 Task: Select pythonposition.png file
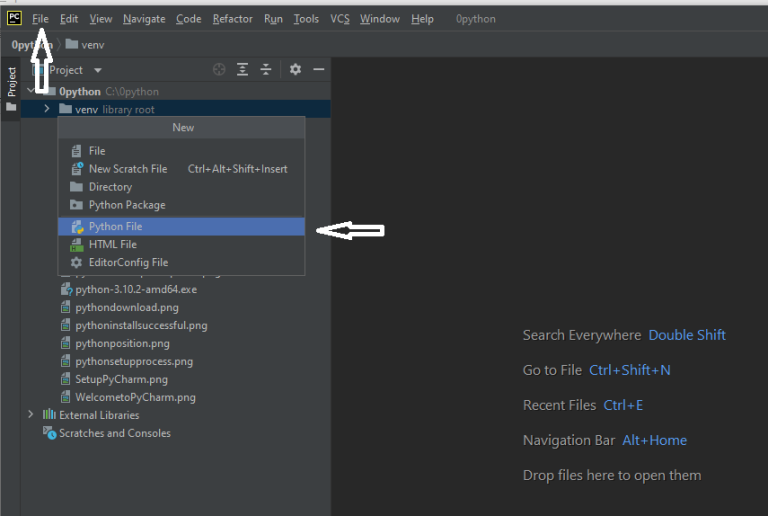tap(122, 344)
